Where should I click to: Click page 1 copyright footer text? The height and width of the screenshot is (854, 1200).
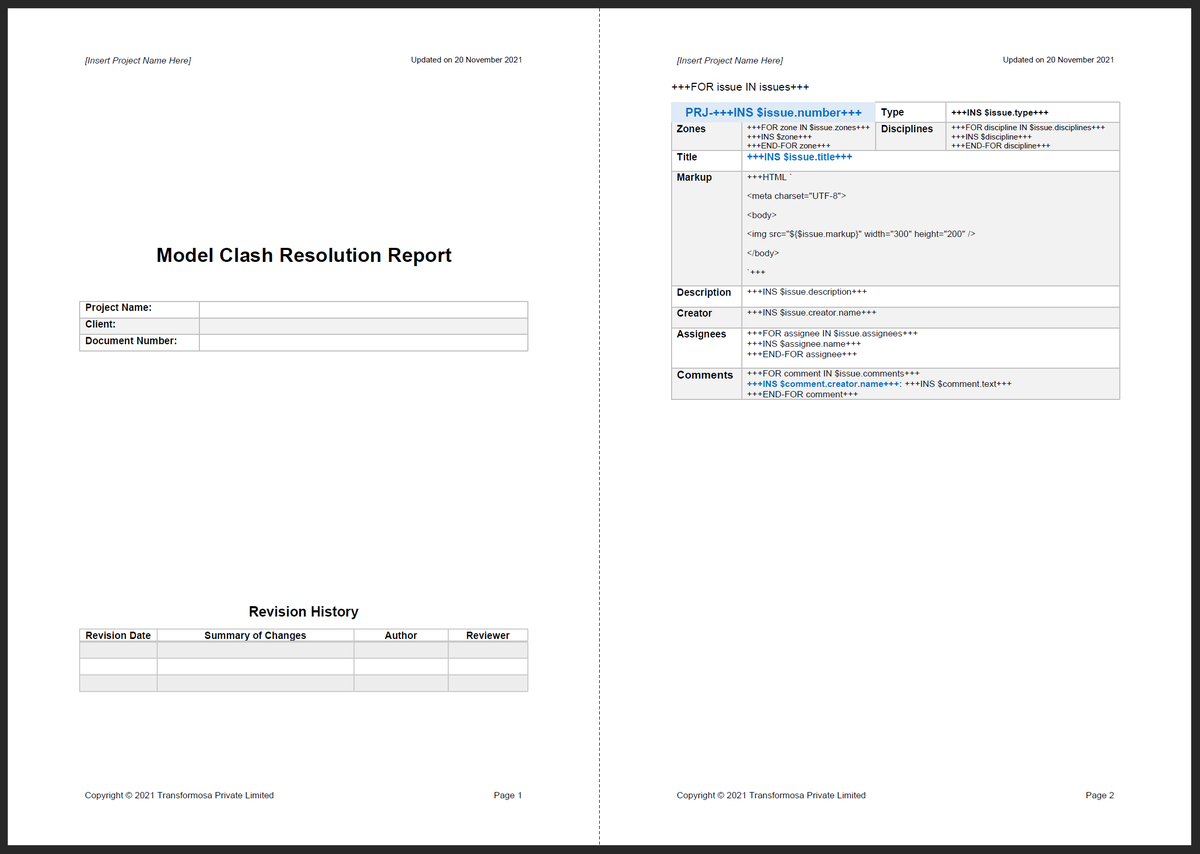(x=179, y=795)
